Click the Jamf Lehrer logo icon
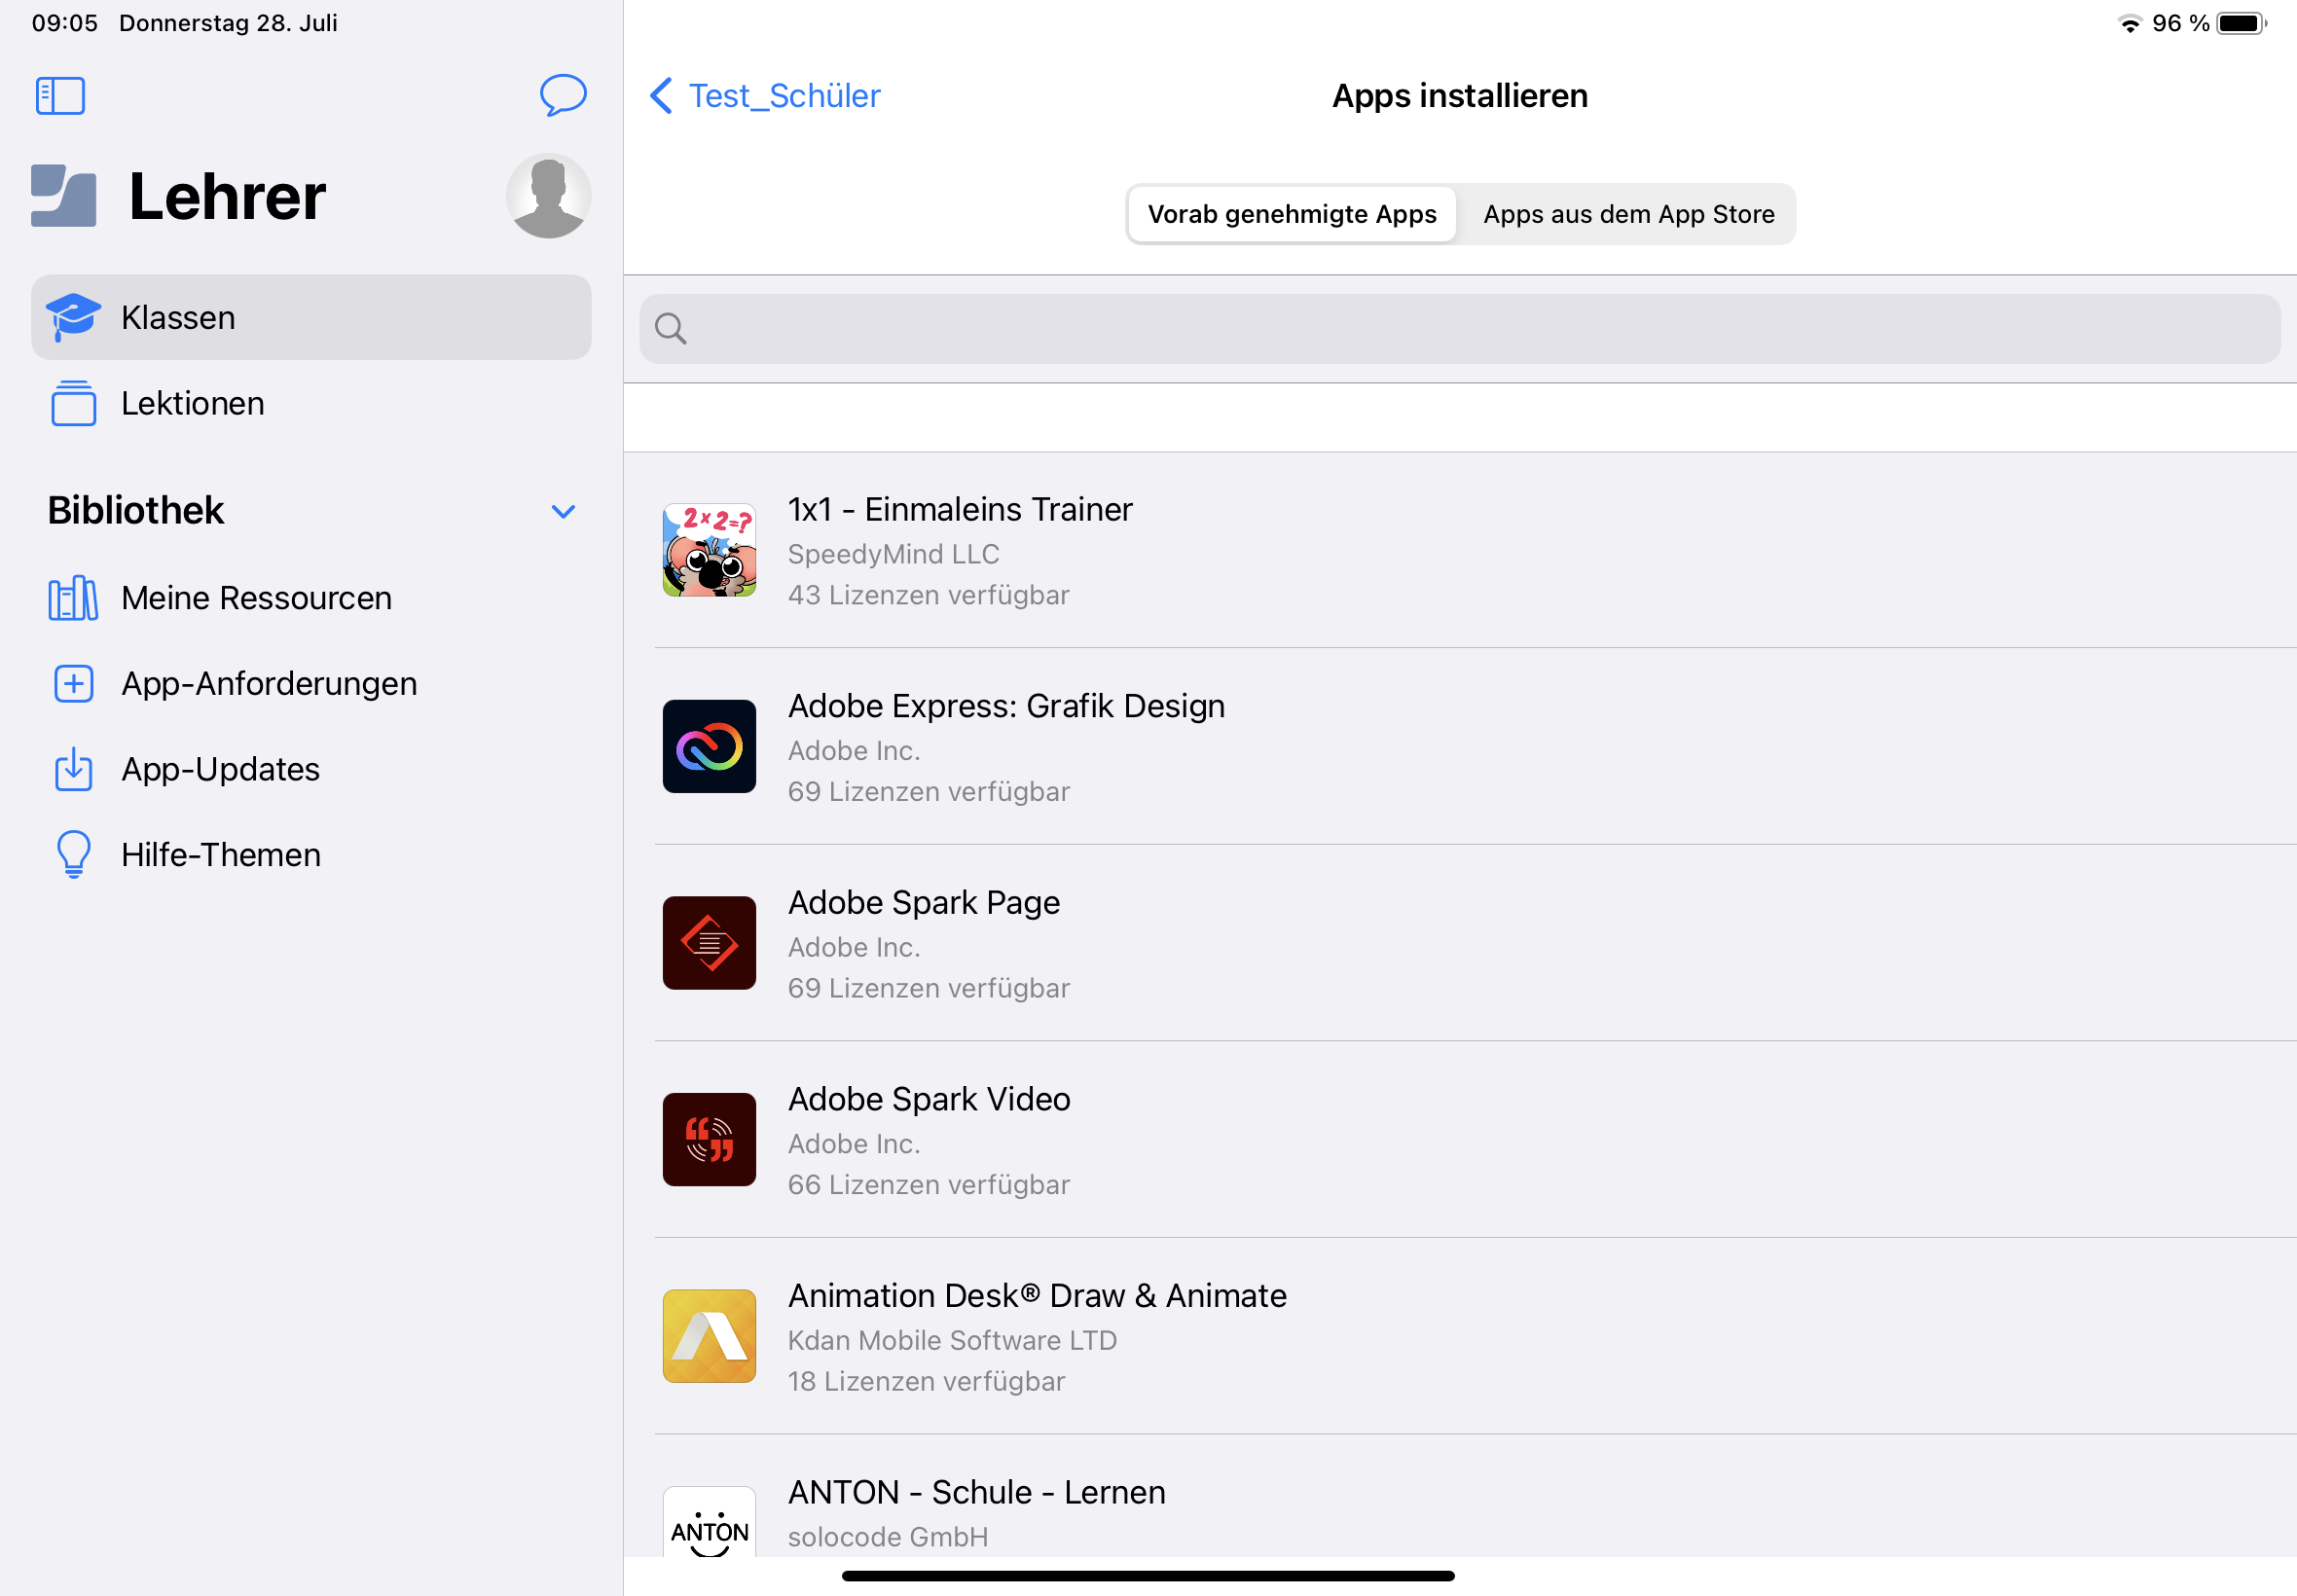This screenshot has height=1596, width=2297. tap(64, 196)
